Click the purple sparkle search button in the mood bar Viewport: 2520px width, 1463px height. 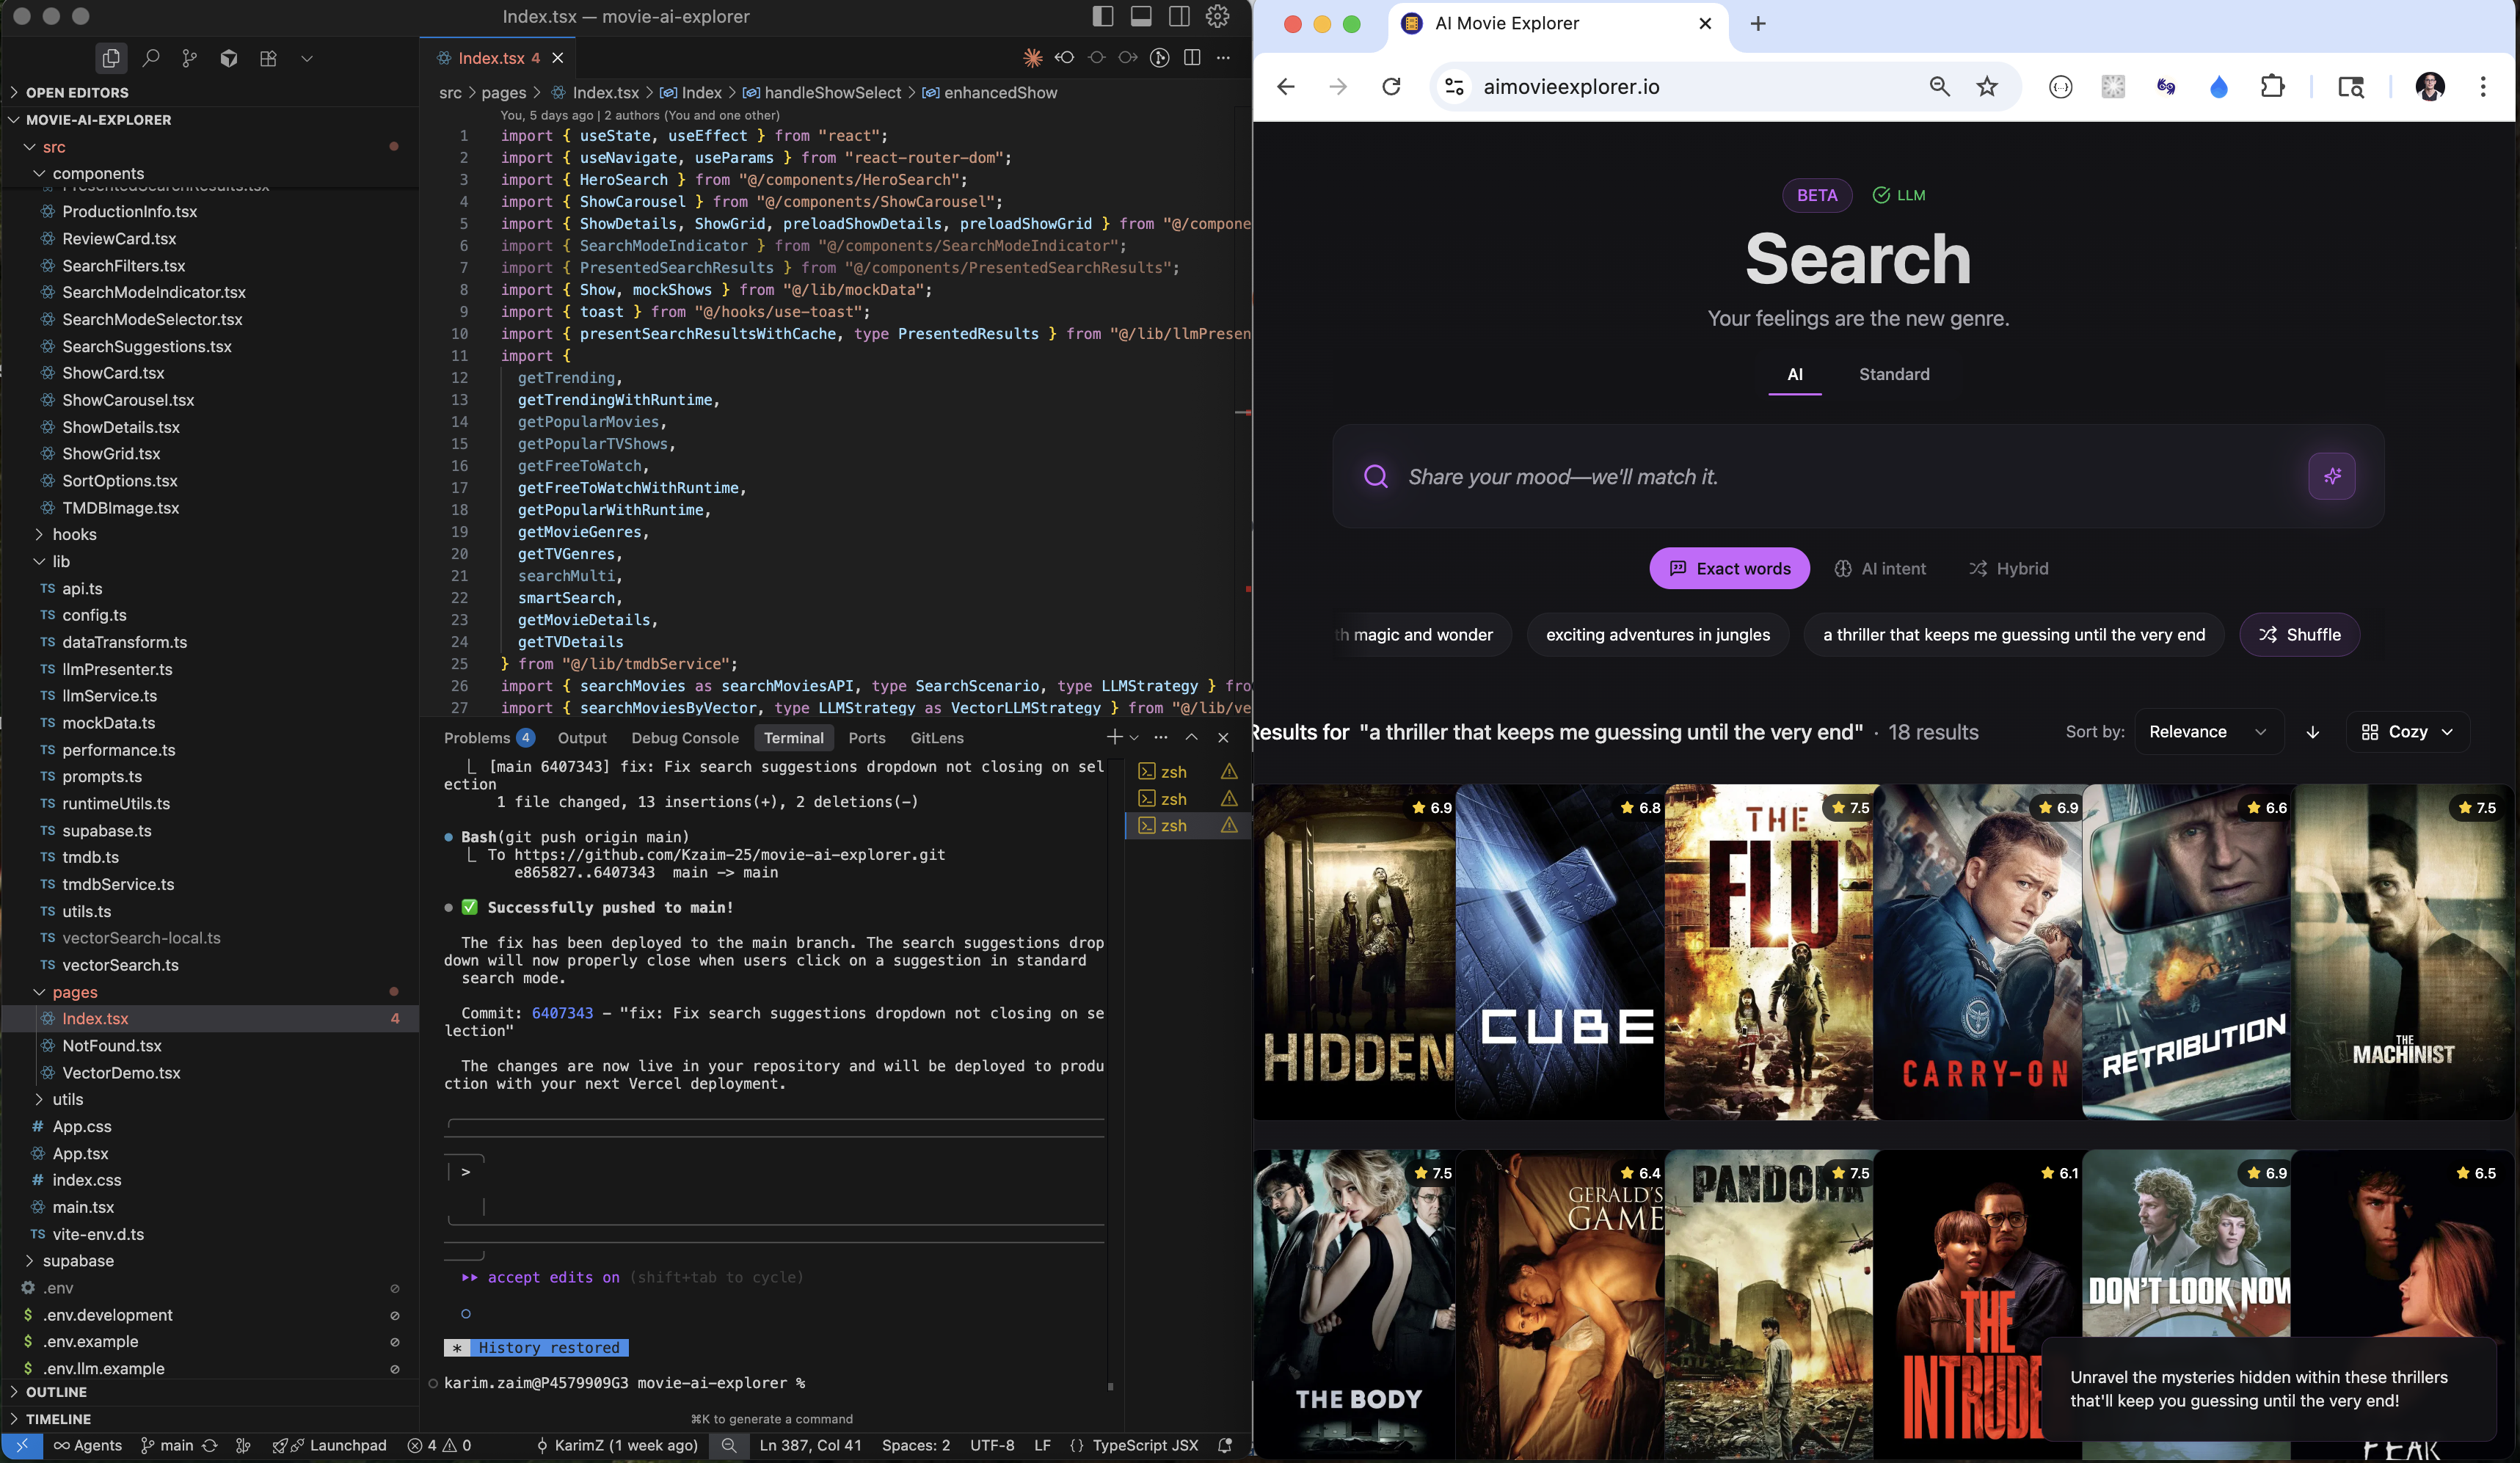(x=2332, y=477)
